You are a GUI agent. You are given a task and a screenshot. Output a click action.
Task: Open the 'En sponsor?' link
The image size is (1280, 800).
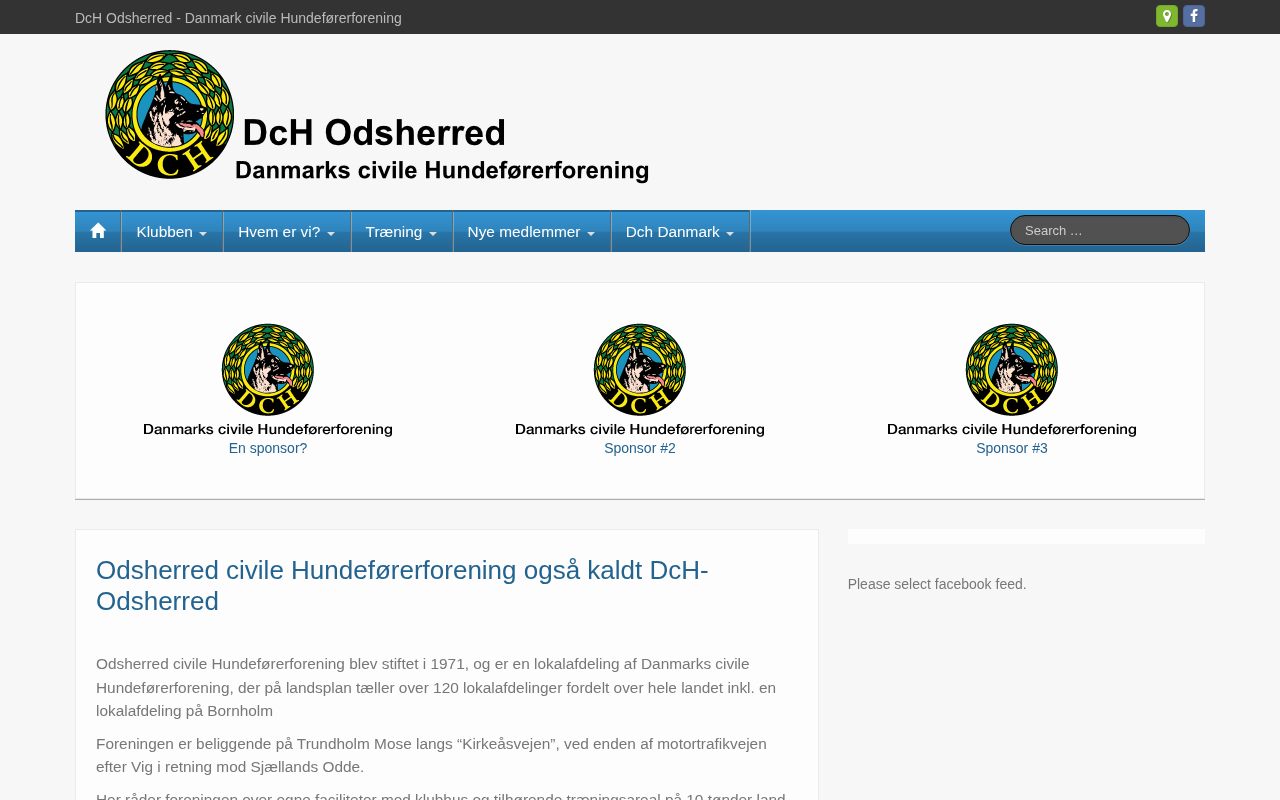268,448
